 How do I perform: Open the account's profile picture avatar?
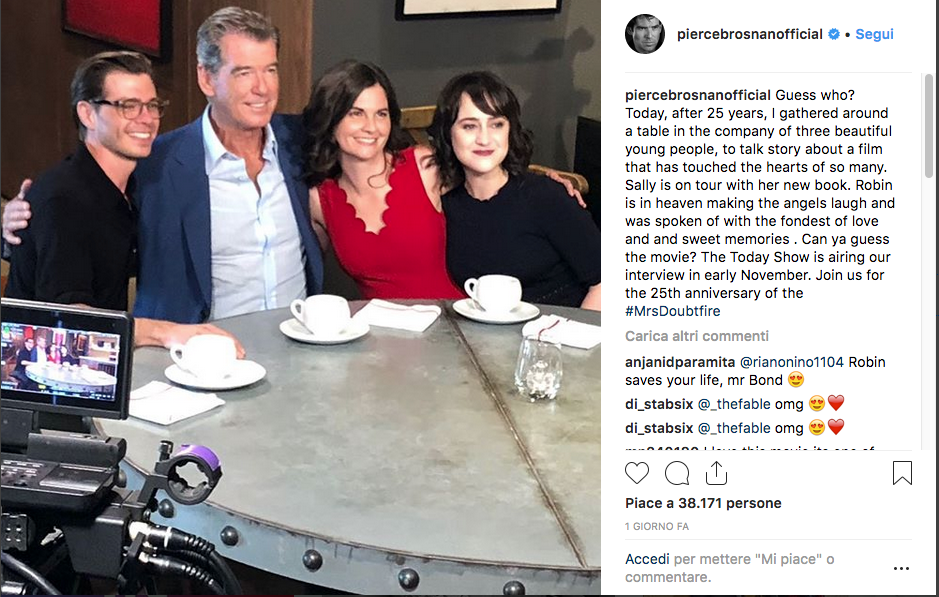point(645,34)
